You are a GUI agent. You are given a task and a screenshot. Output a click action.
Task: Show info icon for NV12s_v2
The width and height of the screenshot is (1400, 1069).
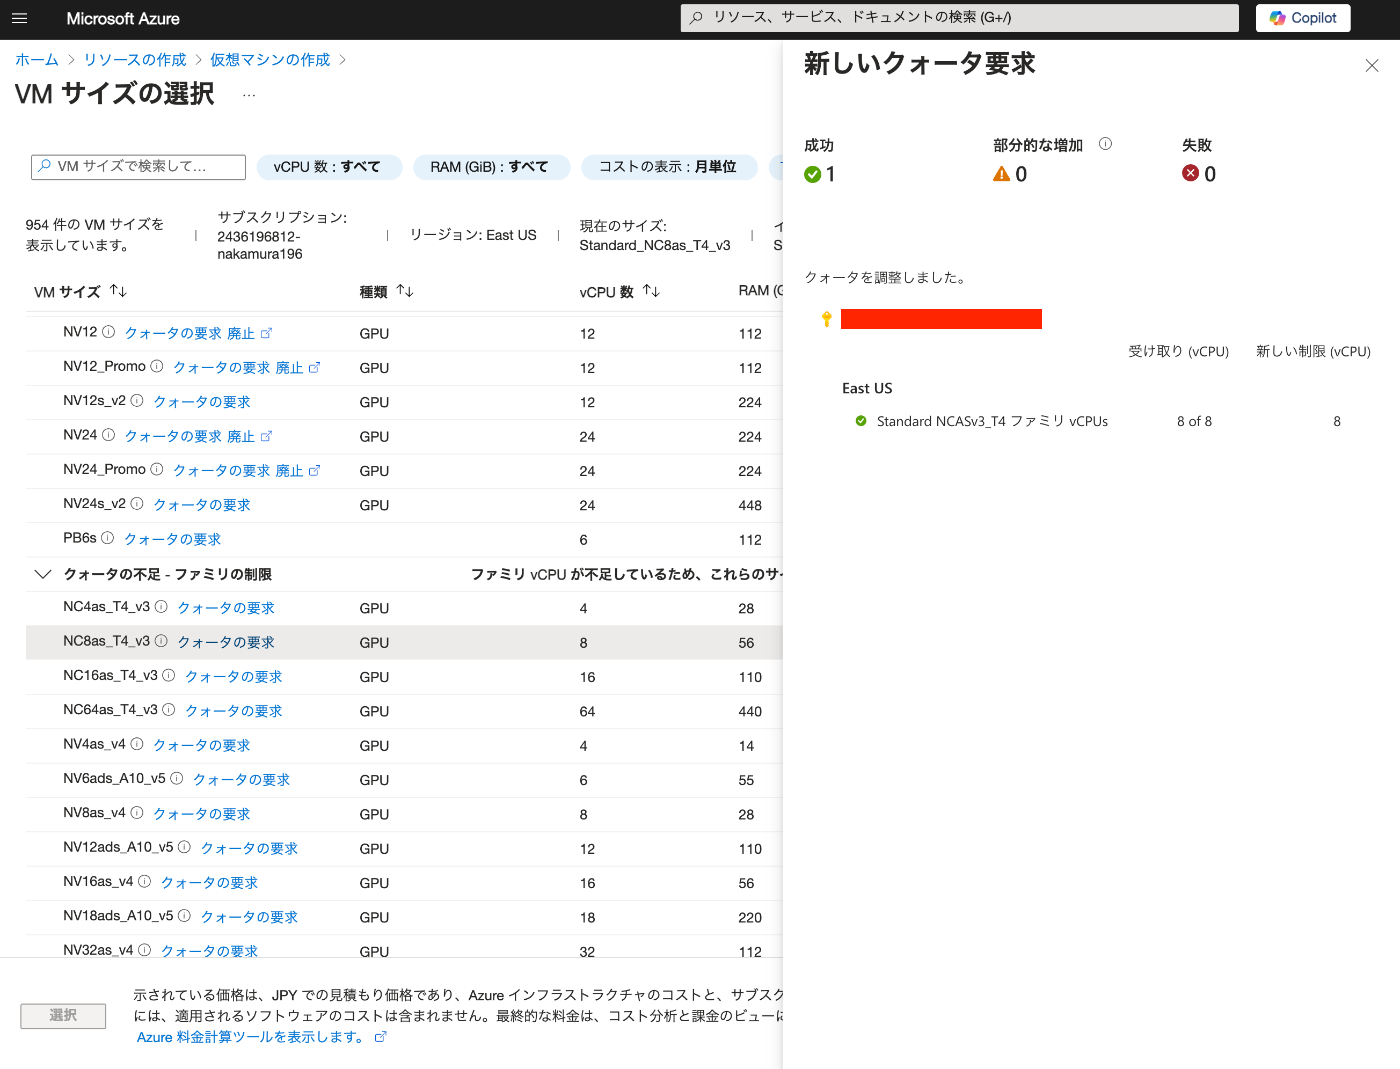click(137, 400)
